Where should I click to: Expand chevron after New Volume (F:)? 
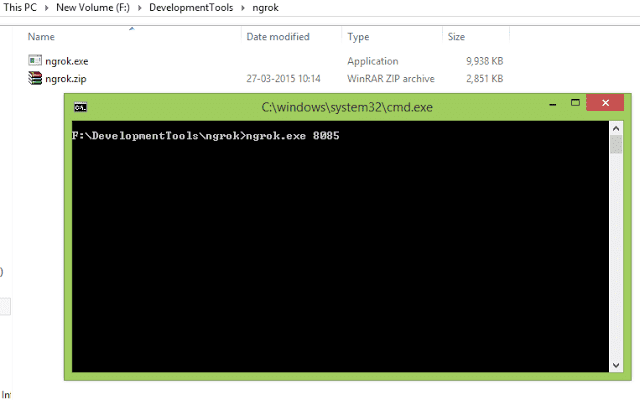(x=139, y=8)
